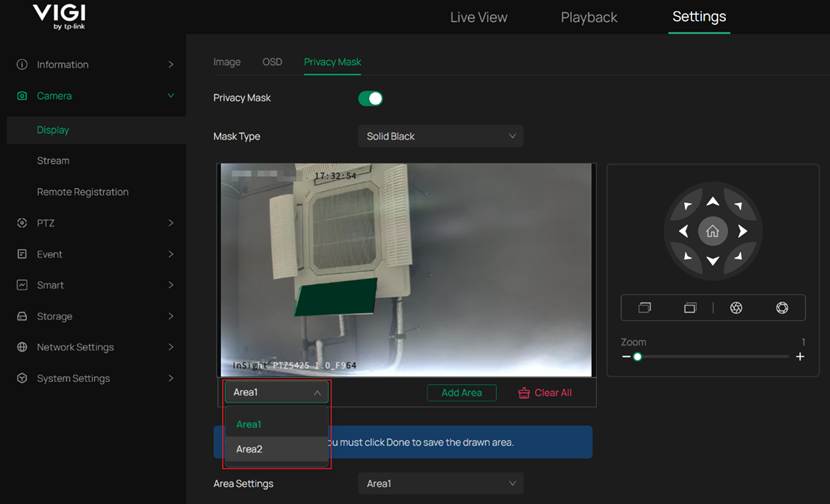Viewport: 830px width, 504px height.
Task: Expand the Smart section chevron
Action: 171,285
